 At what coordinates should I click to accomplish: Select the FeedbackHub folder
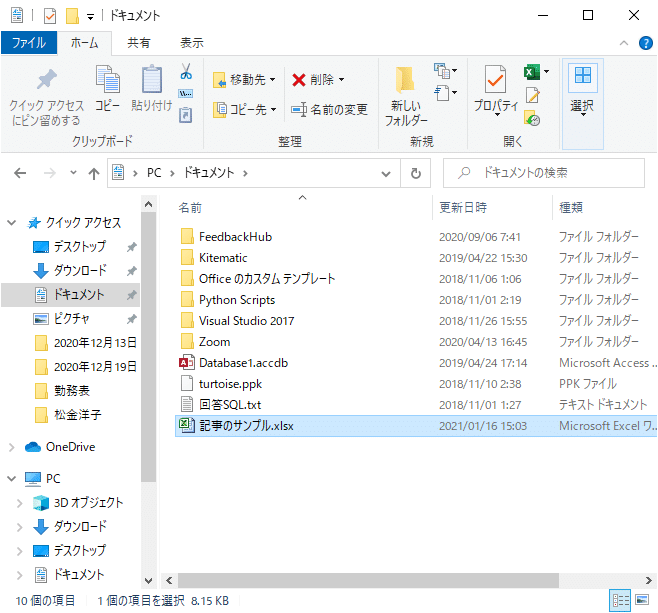[235, 237]
